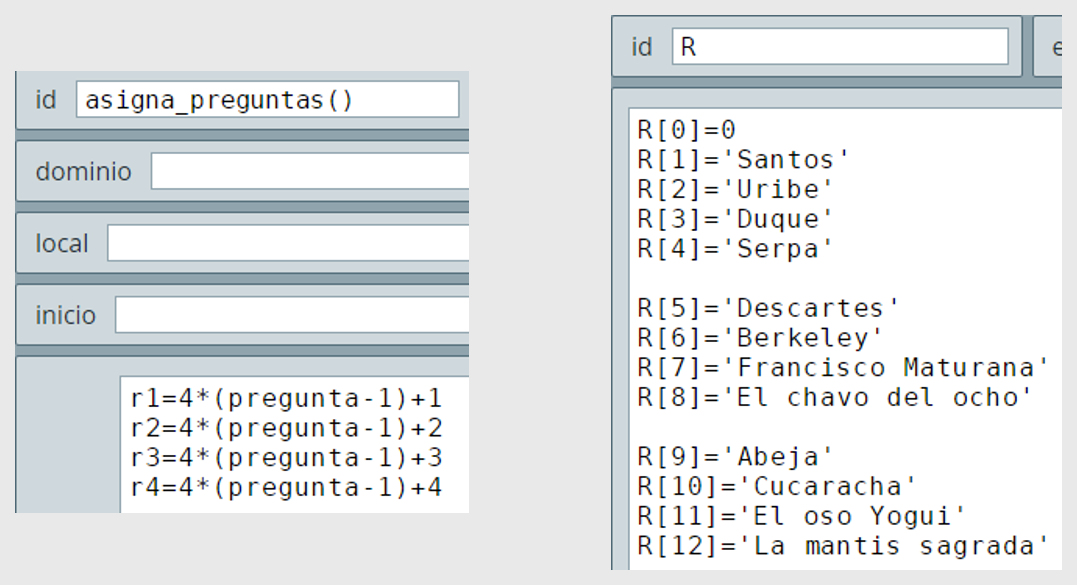The image size is (1077, 585).
Task: Click the id field containing R
Action: (840, 47)
